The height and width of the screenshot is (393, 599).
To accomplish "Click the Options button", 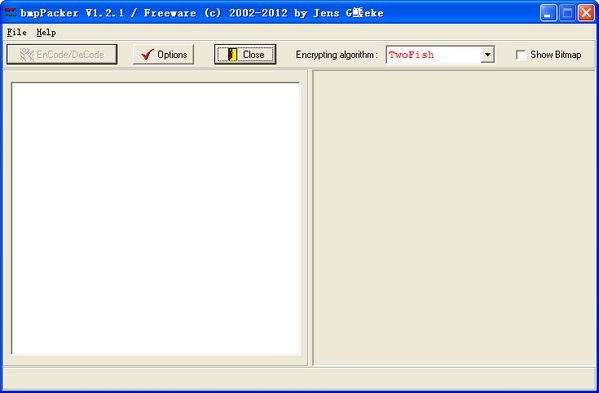I will point(164,55).
